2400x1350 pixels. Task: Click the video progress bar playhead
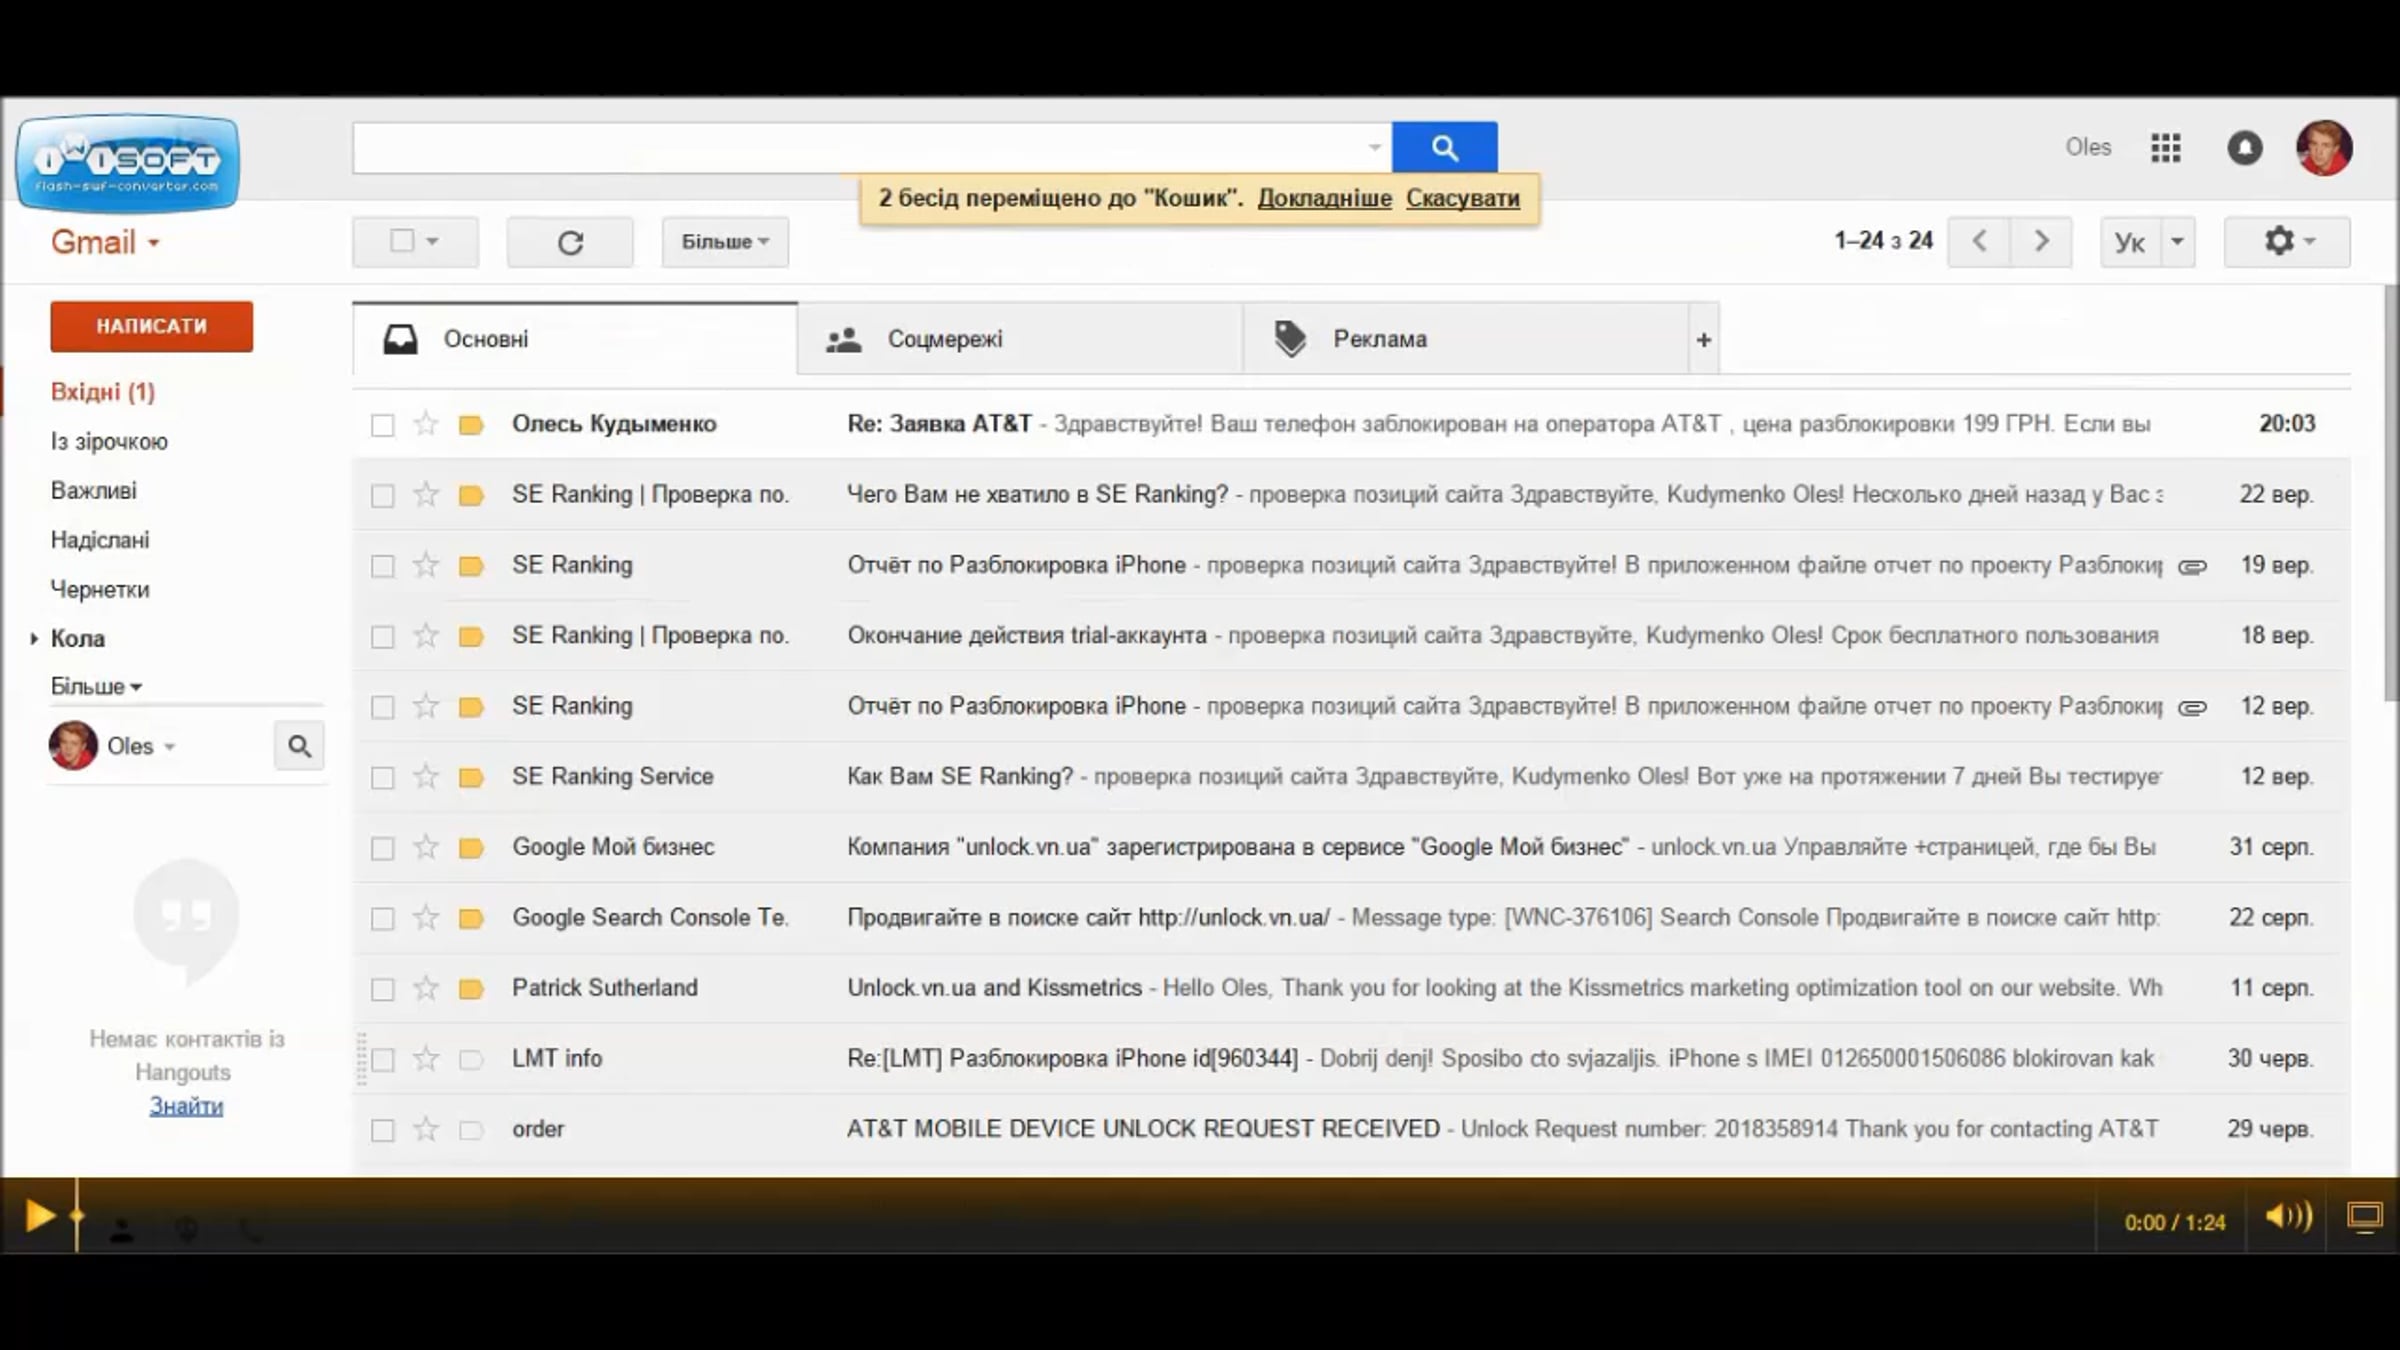coord(77,1216)
